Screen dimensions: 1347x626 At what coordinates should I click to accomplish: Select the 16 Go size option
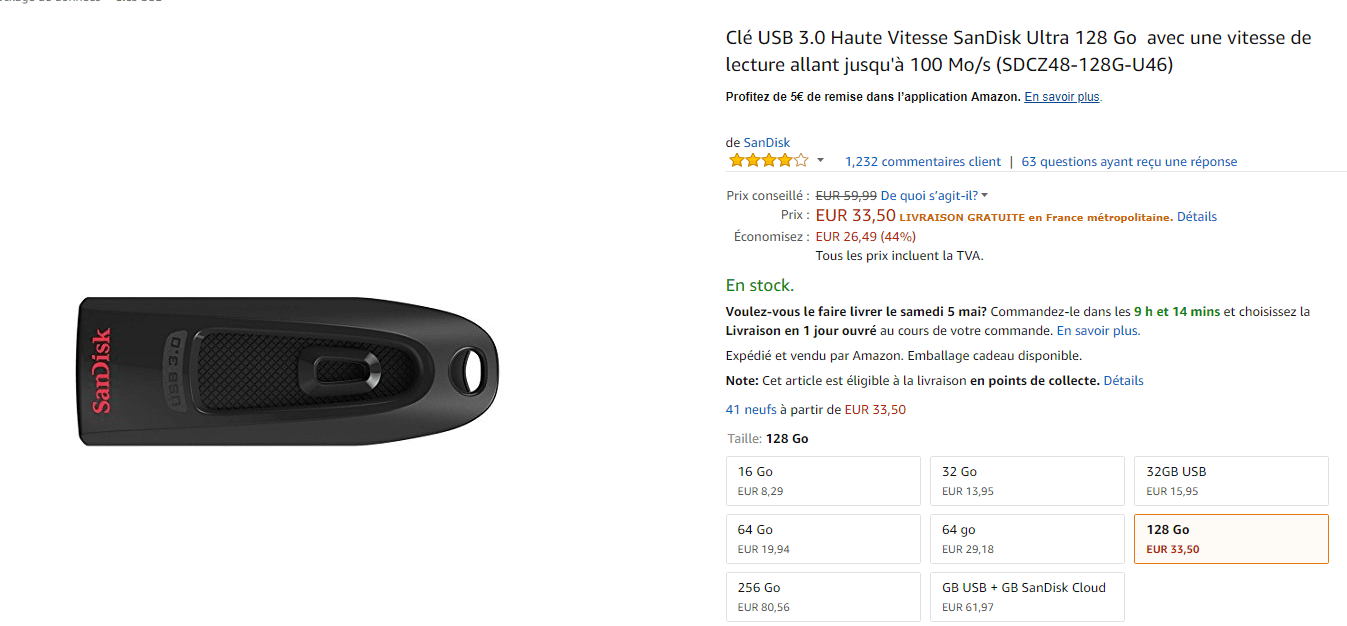point(822,481)
